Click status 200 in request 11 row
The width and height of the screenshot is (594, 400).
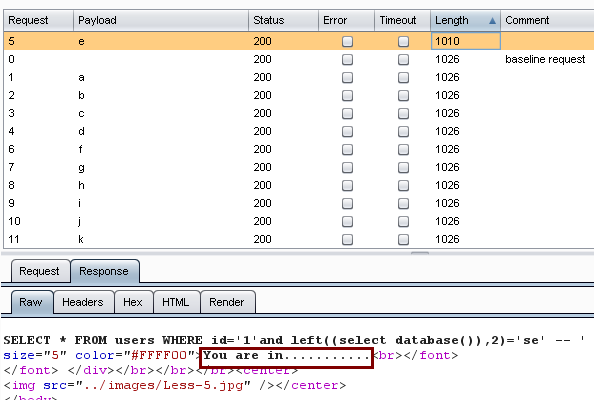point(263,239)
